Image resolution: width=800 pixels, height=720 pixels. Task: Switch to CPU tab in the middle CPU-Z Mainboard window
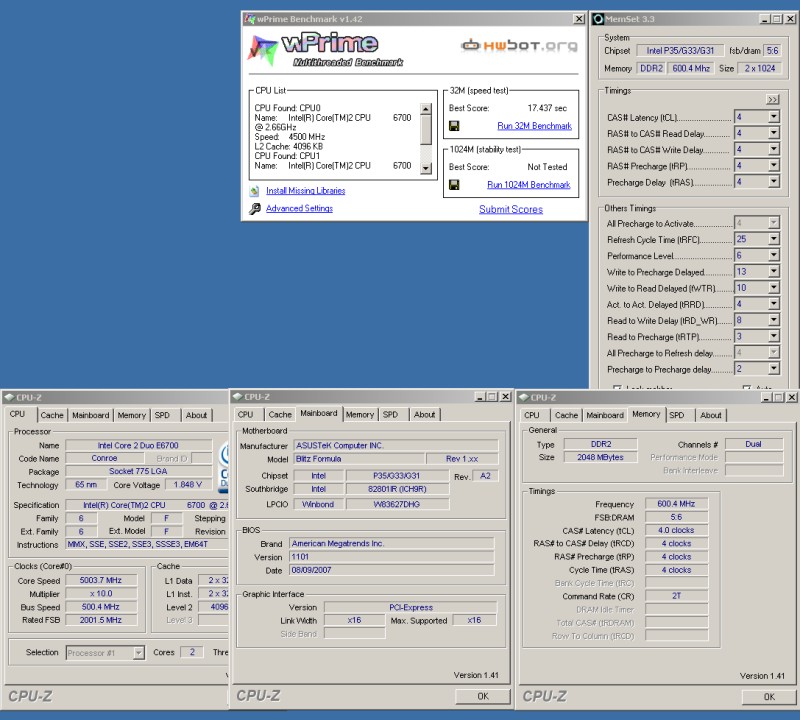(245, 414)
